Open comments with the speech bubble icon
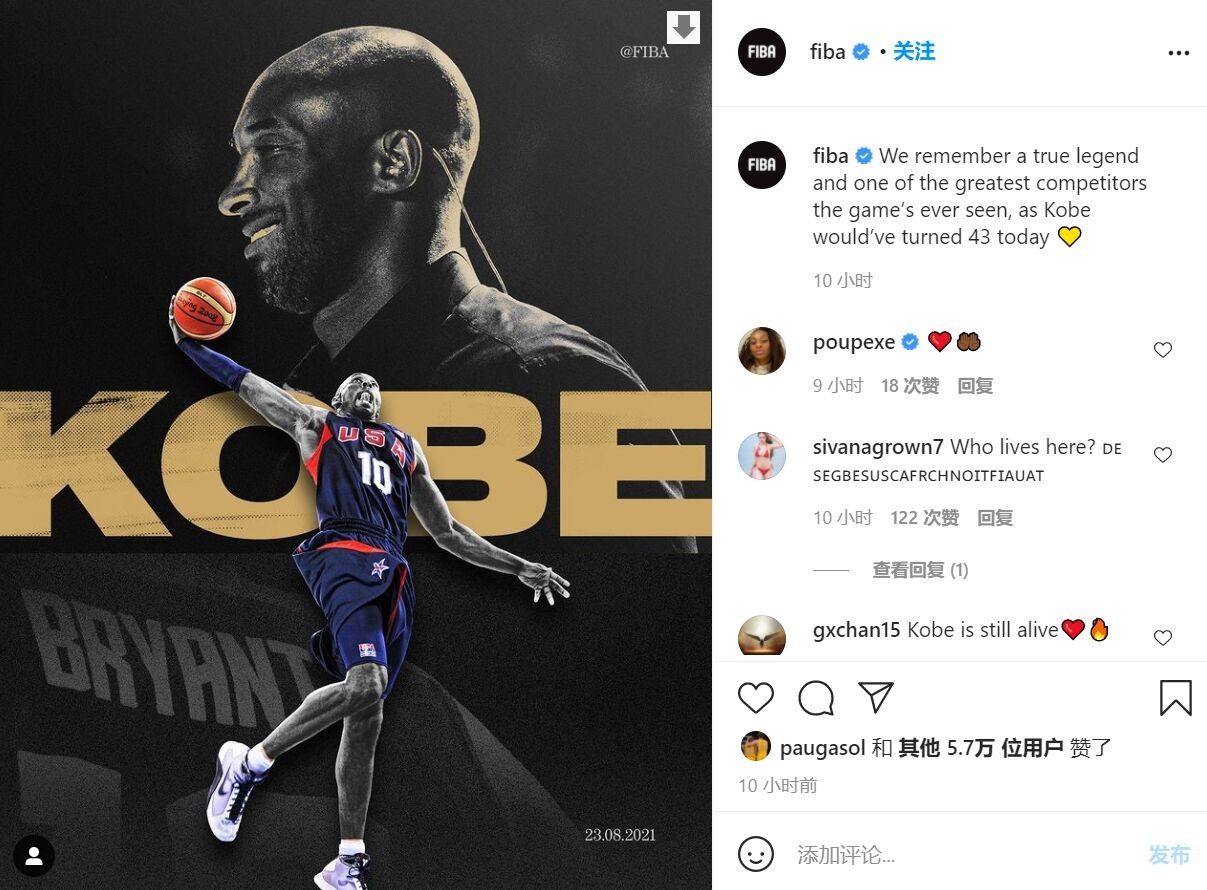1207x890 pixels. click(x=816, y=697)
